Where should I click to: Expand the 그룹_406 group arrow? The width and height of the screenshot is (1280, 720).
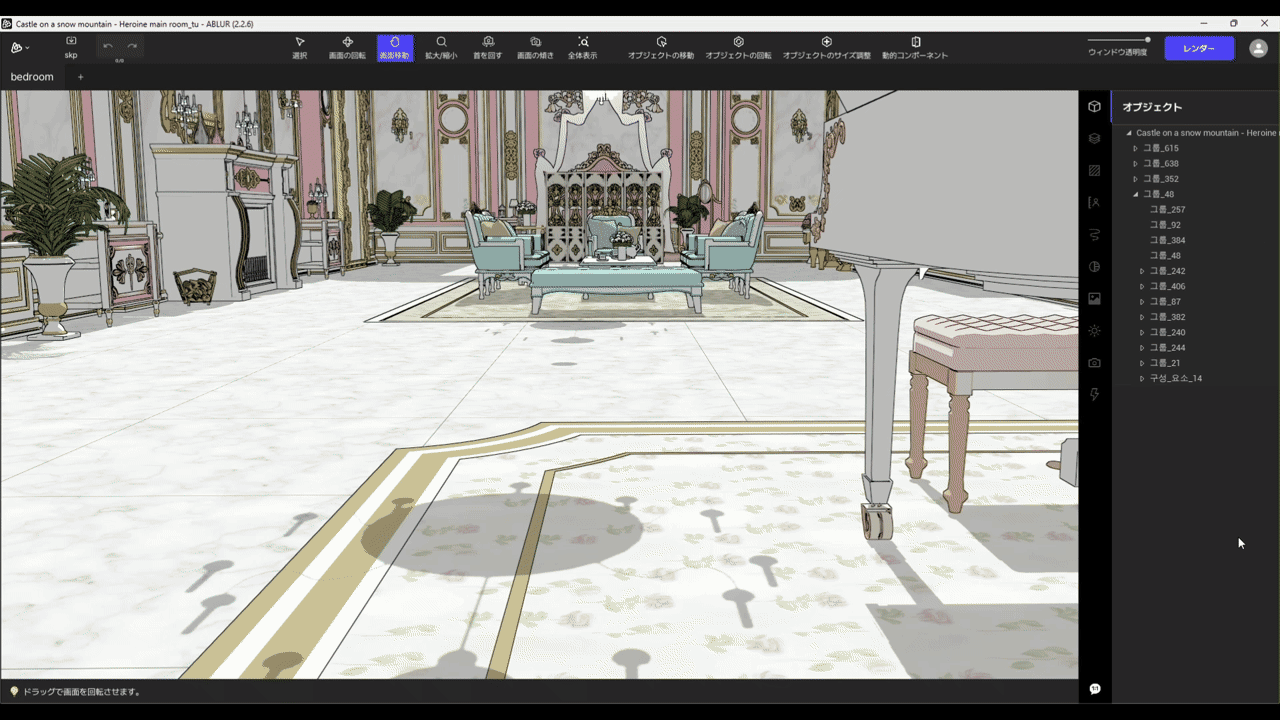[x=1143, y=286]
